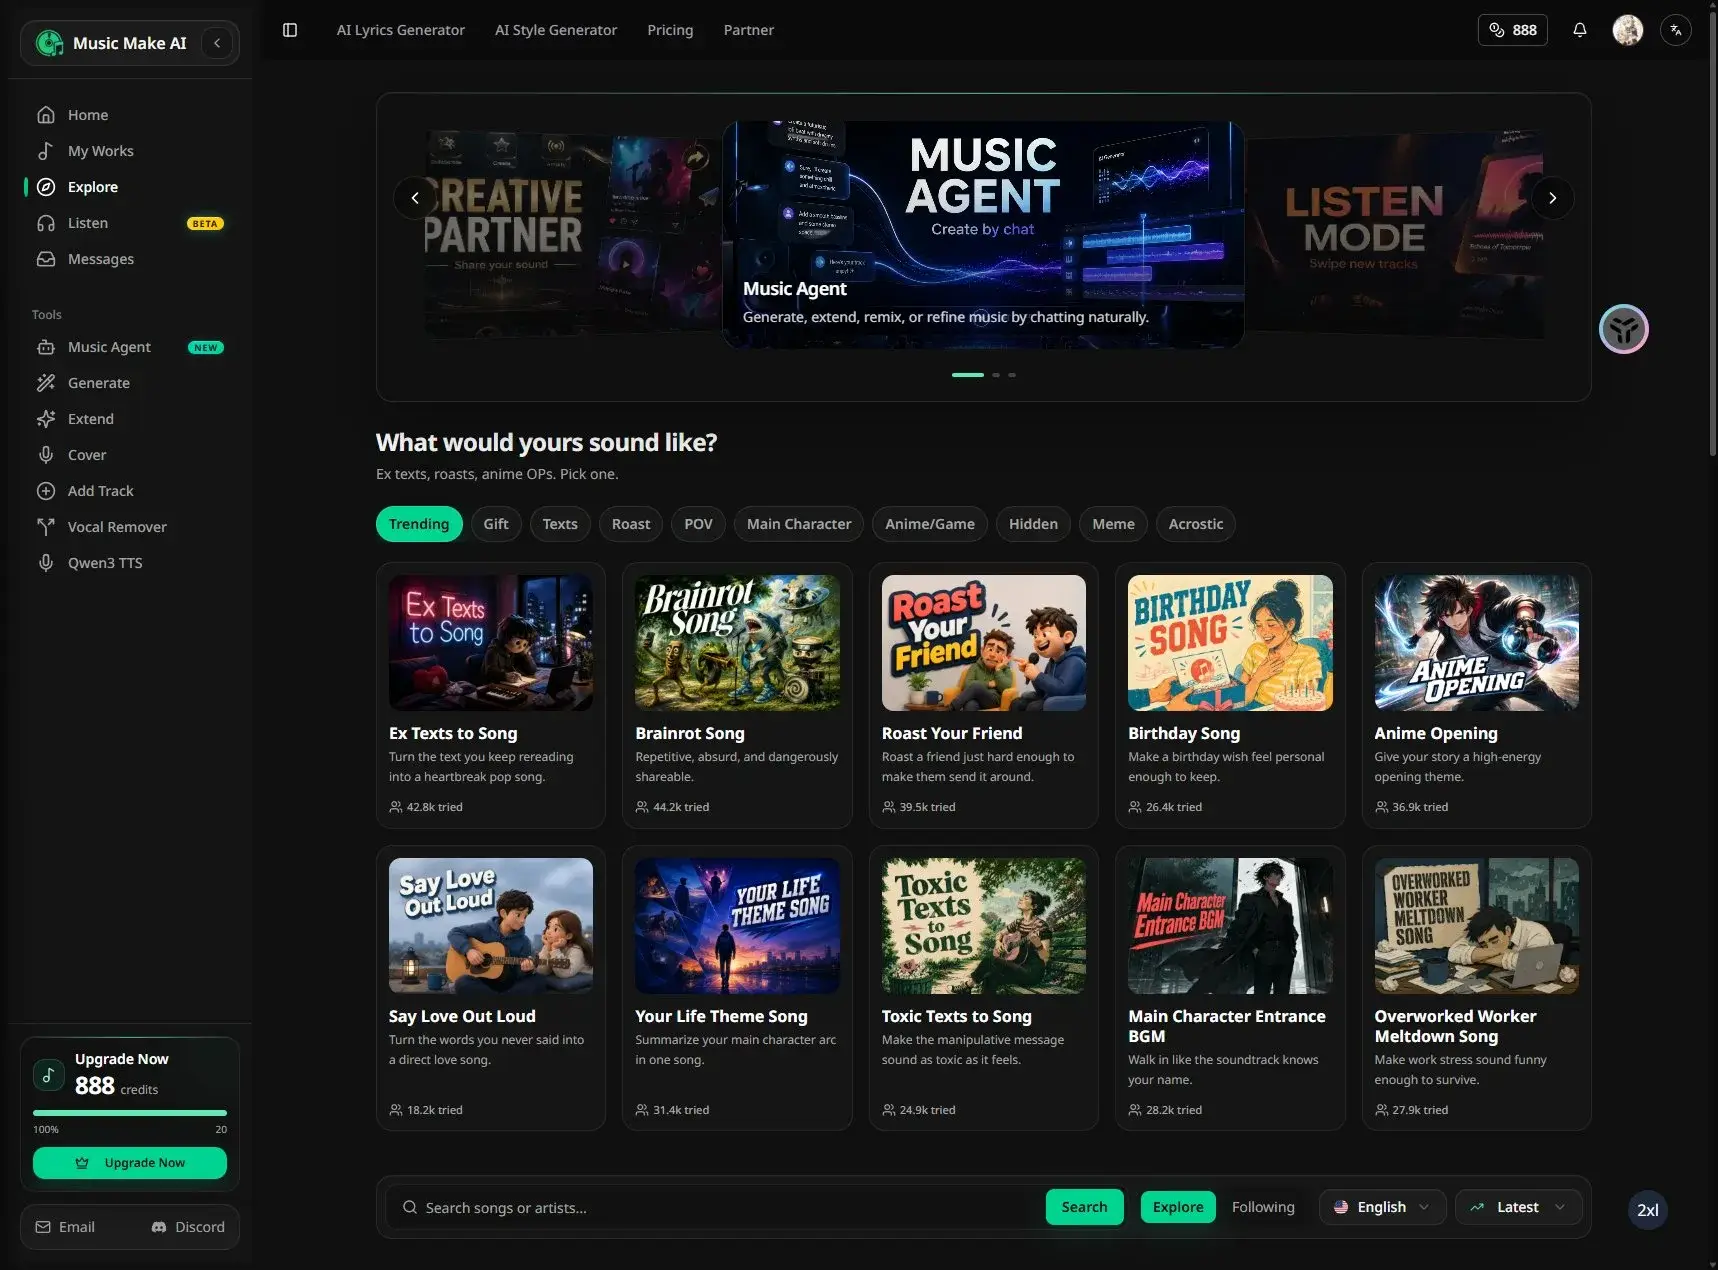Image resolution: width=1718 pixels, height=1270 pixels.
Task: Open the Cover tool
Action: click(130, 455)
